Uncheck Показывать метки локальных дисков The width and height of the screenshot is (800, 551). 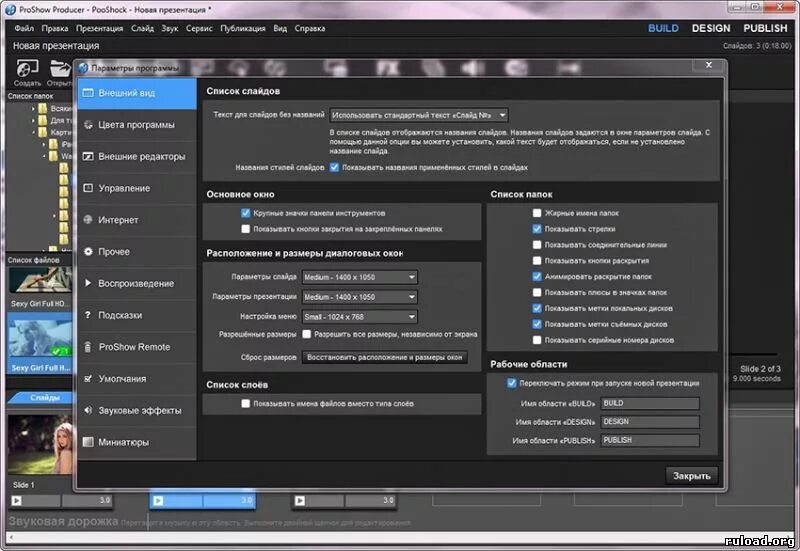click(x=537, y=308)
